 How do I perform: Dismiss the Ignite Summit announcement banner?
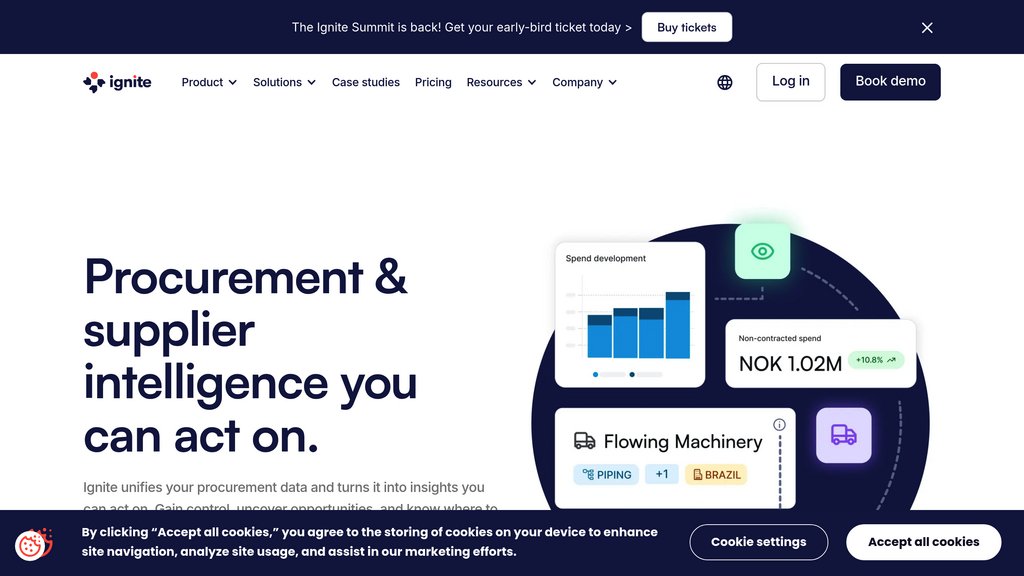pos(927,28)
